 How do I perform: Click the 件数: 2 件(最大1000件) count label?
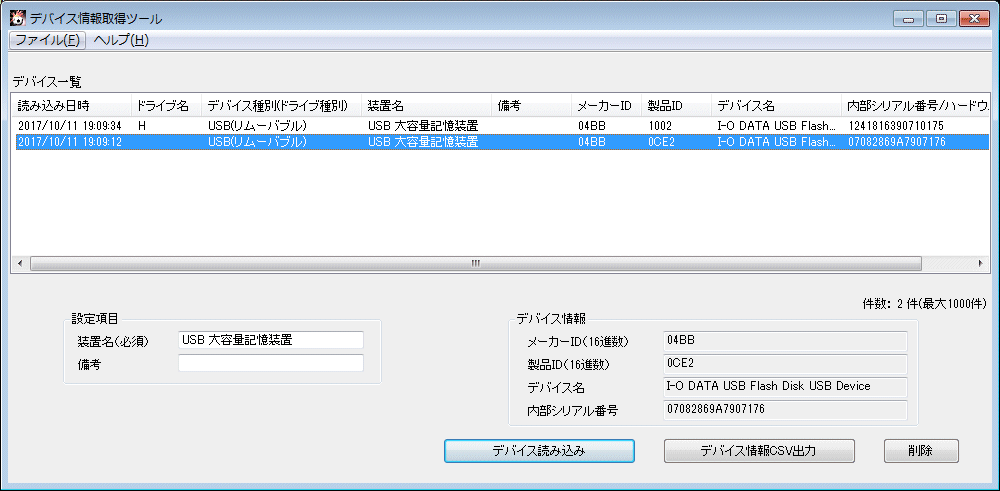925,304
